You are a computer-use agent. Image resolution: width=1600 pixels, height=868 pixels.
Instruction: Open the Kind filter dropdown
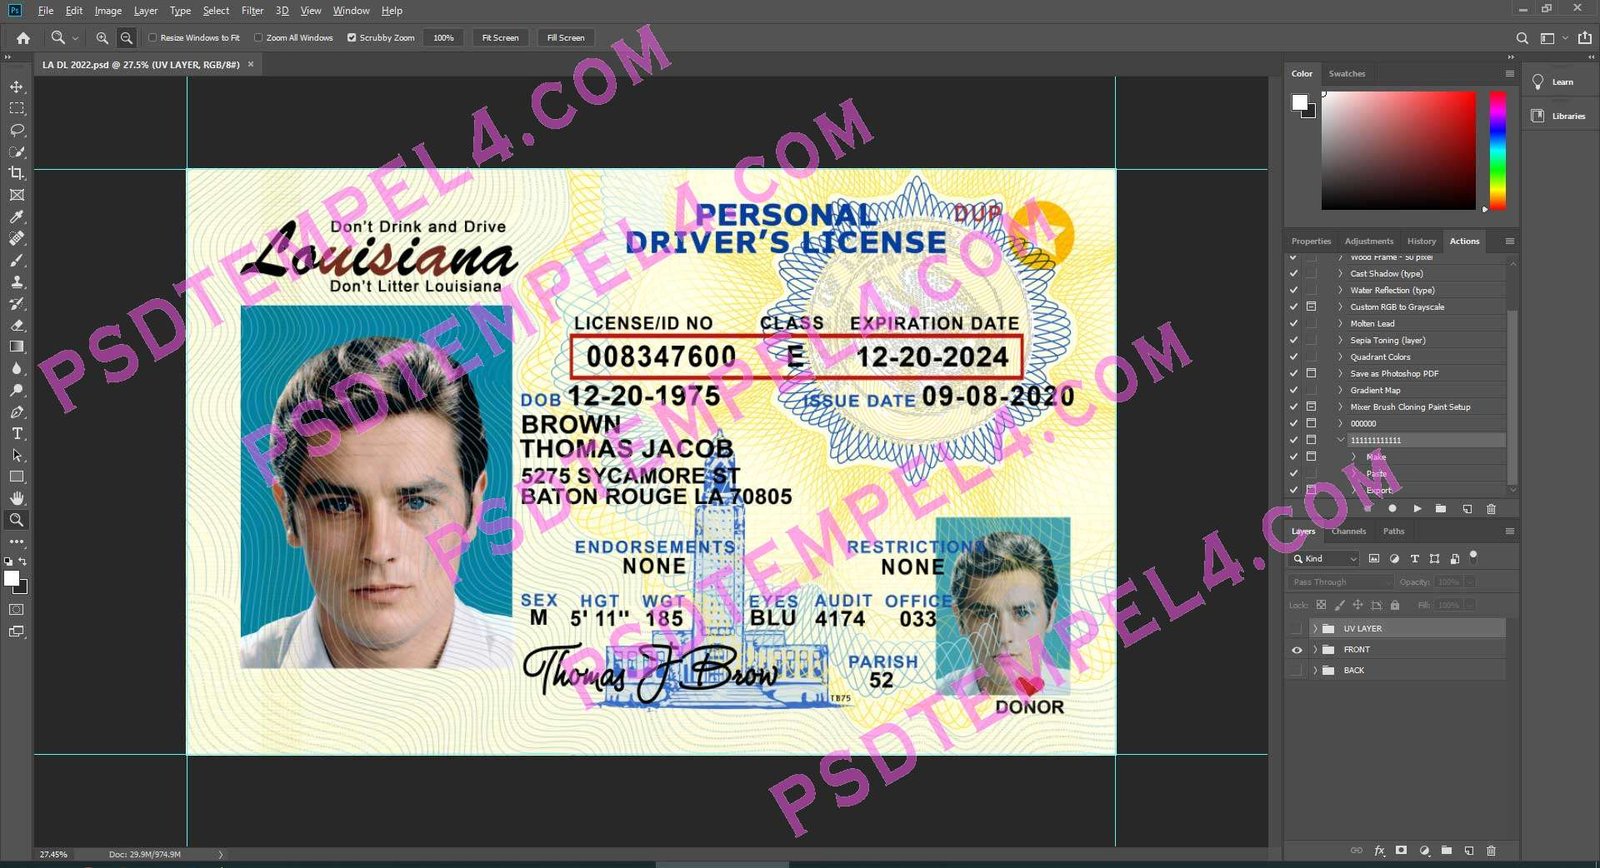(x=1325, y=559)
